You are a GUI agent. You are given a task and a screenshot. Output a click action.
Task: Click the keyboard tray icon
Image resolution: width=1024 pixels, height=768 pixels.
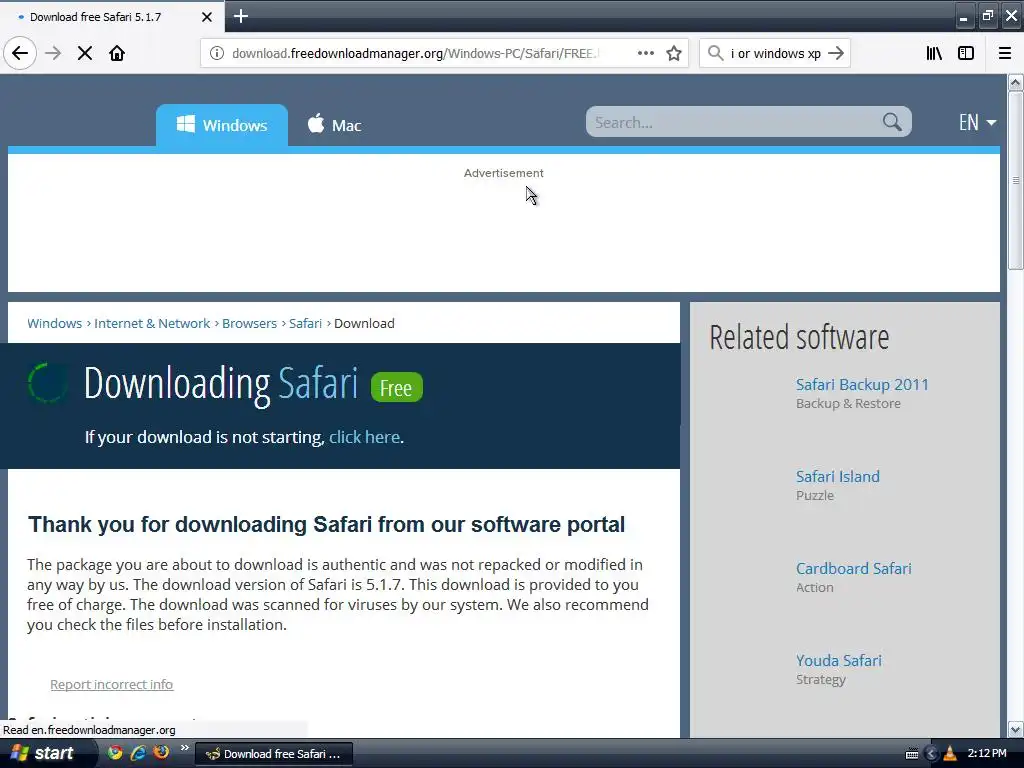click(912, 754)
